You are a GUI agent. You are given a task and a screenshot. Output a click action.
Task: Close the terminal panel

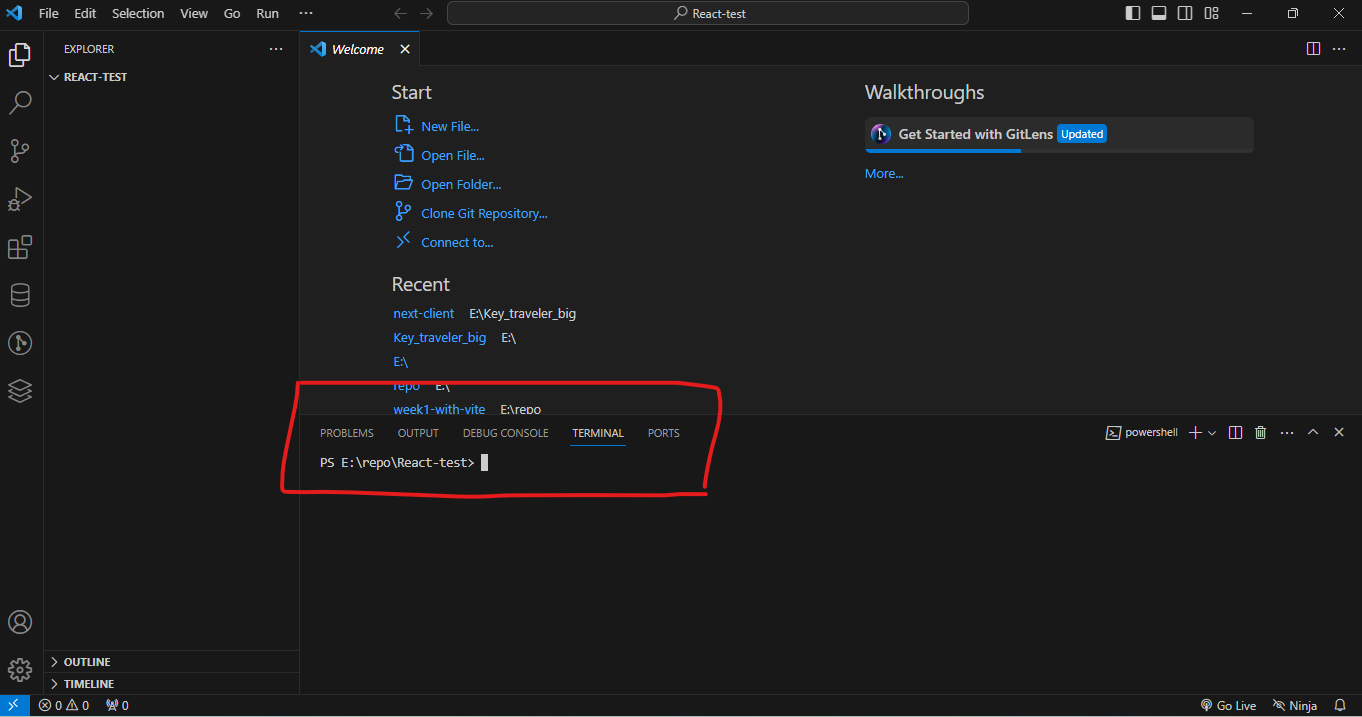coord(1339,432)
